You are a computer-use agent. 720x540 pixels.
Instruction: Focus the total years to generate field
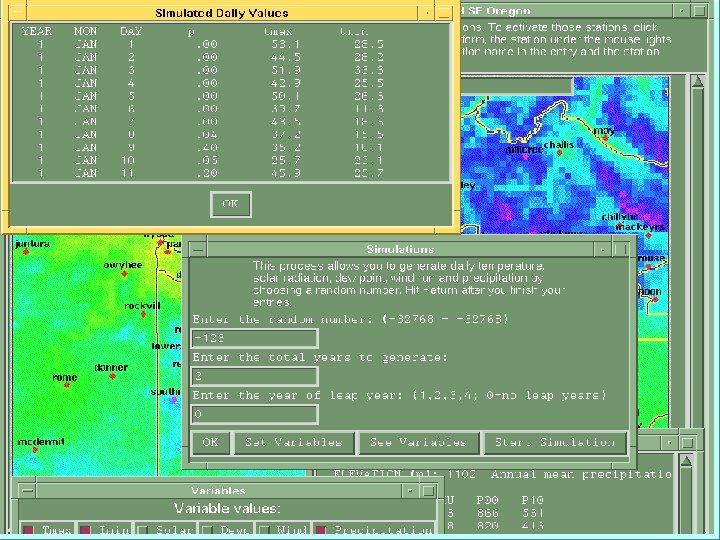pyautogui.click(x=254, y=376)
